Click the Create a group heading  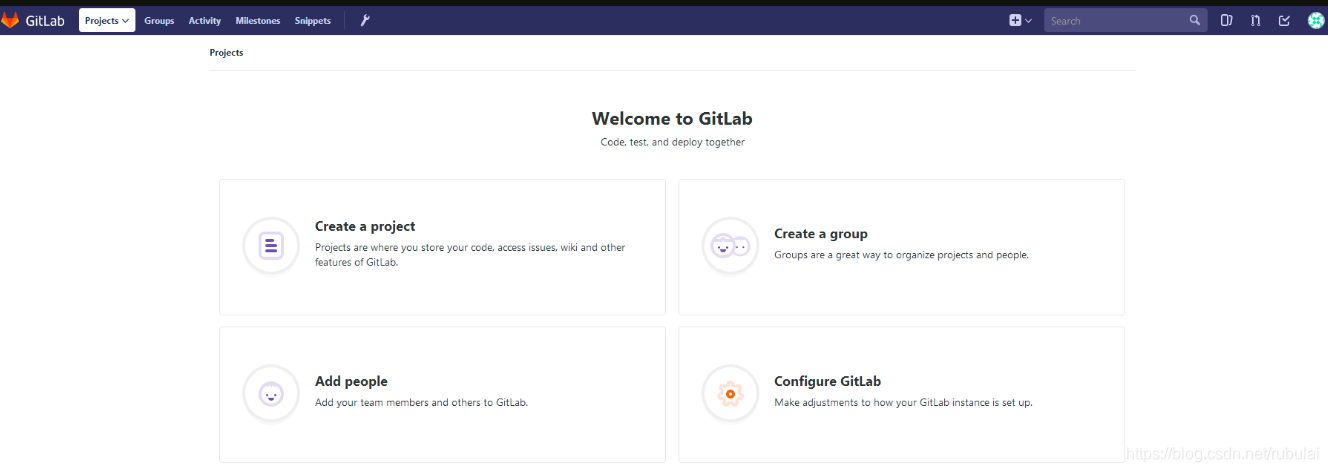tap(821, 234)
